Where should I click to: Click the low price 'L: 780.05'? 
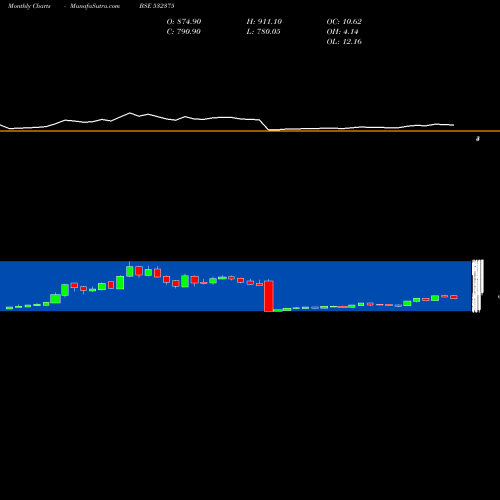tap(263, 32)
